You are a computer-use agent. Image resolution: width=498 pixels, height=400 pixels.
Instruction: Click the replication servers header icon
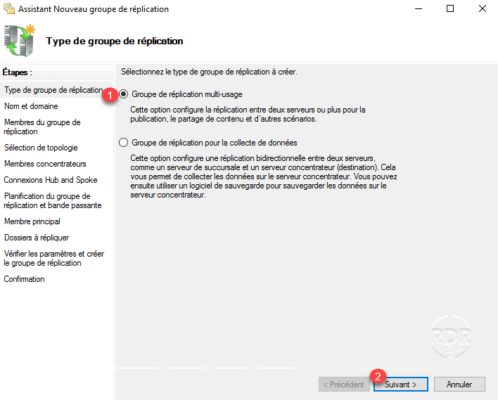click(x=19, y=41)
